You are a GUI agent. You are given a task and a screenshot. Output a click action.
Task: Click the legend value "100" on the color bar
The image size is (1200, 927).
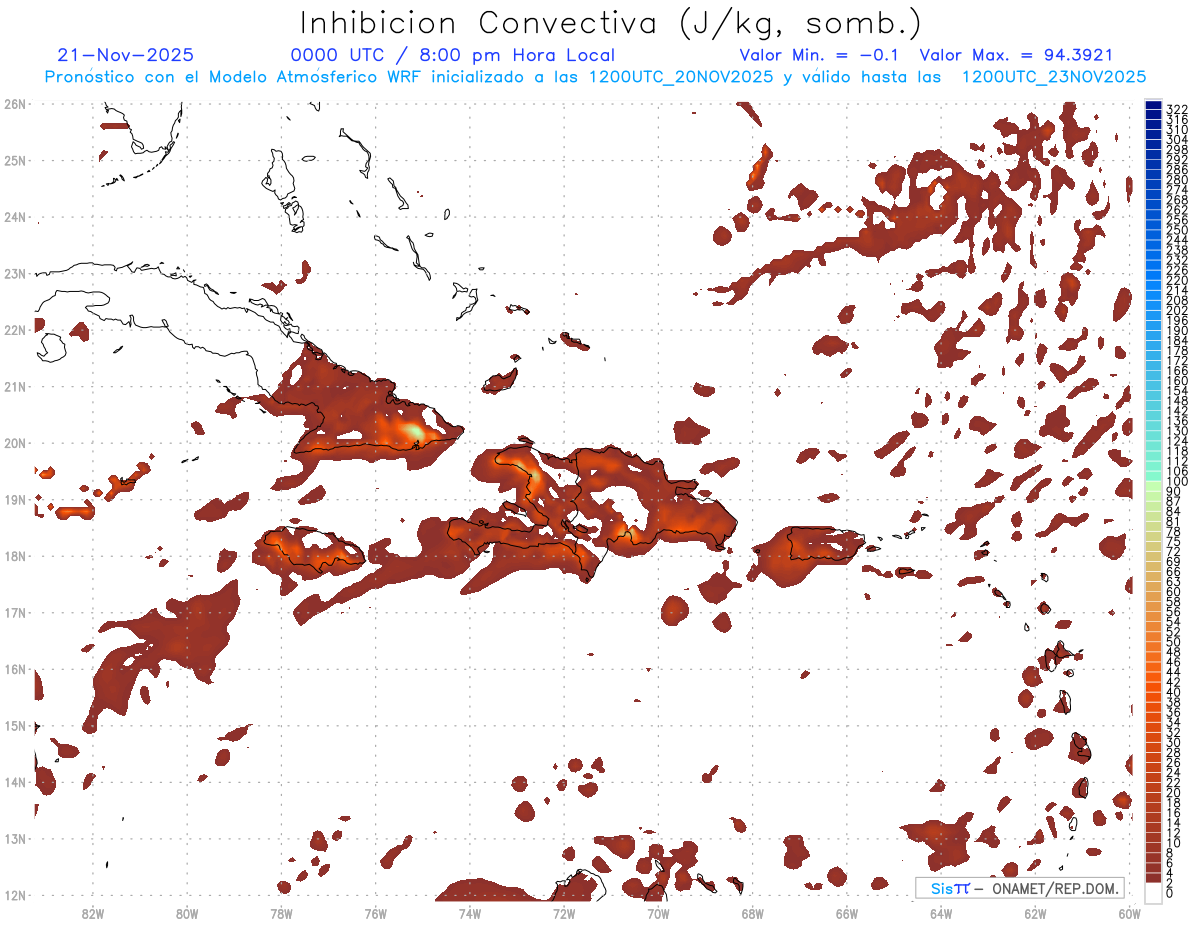pyautogui.click(x=1177, y=482)
